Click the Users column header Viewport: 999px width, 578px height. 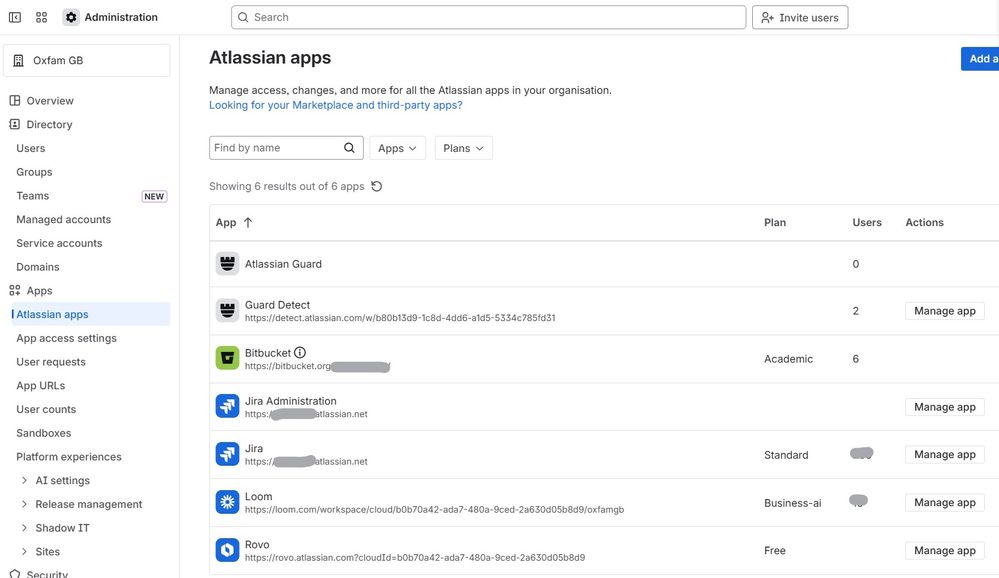click(x=866, y=222)
